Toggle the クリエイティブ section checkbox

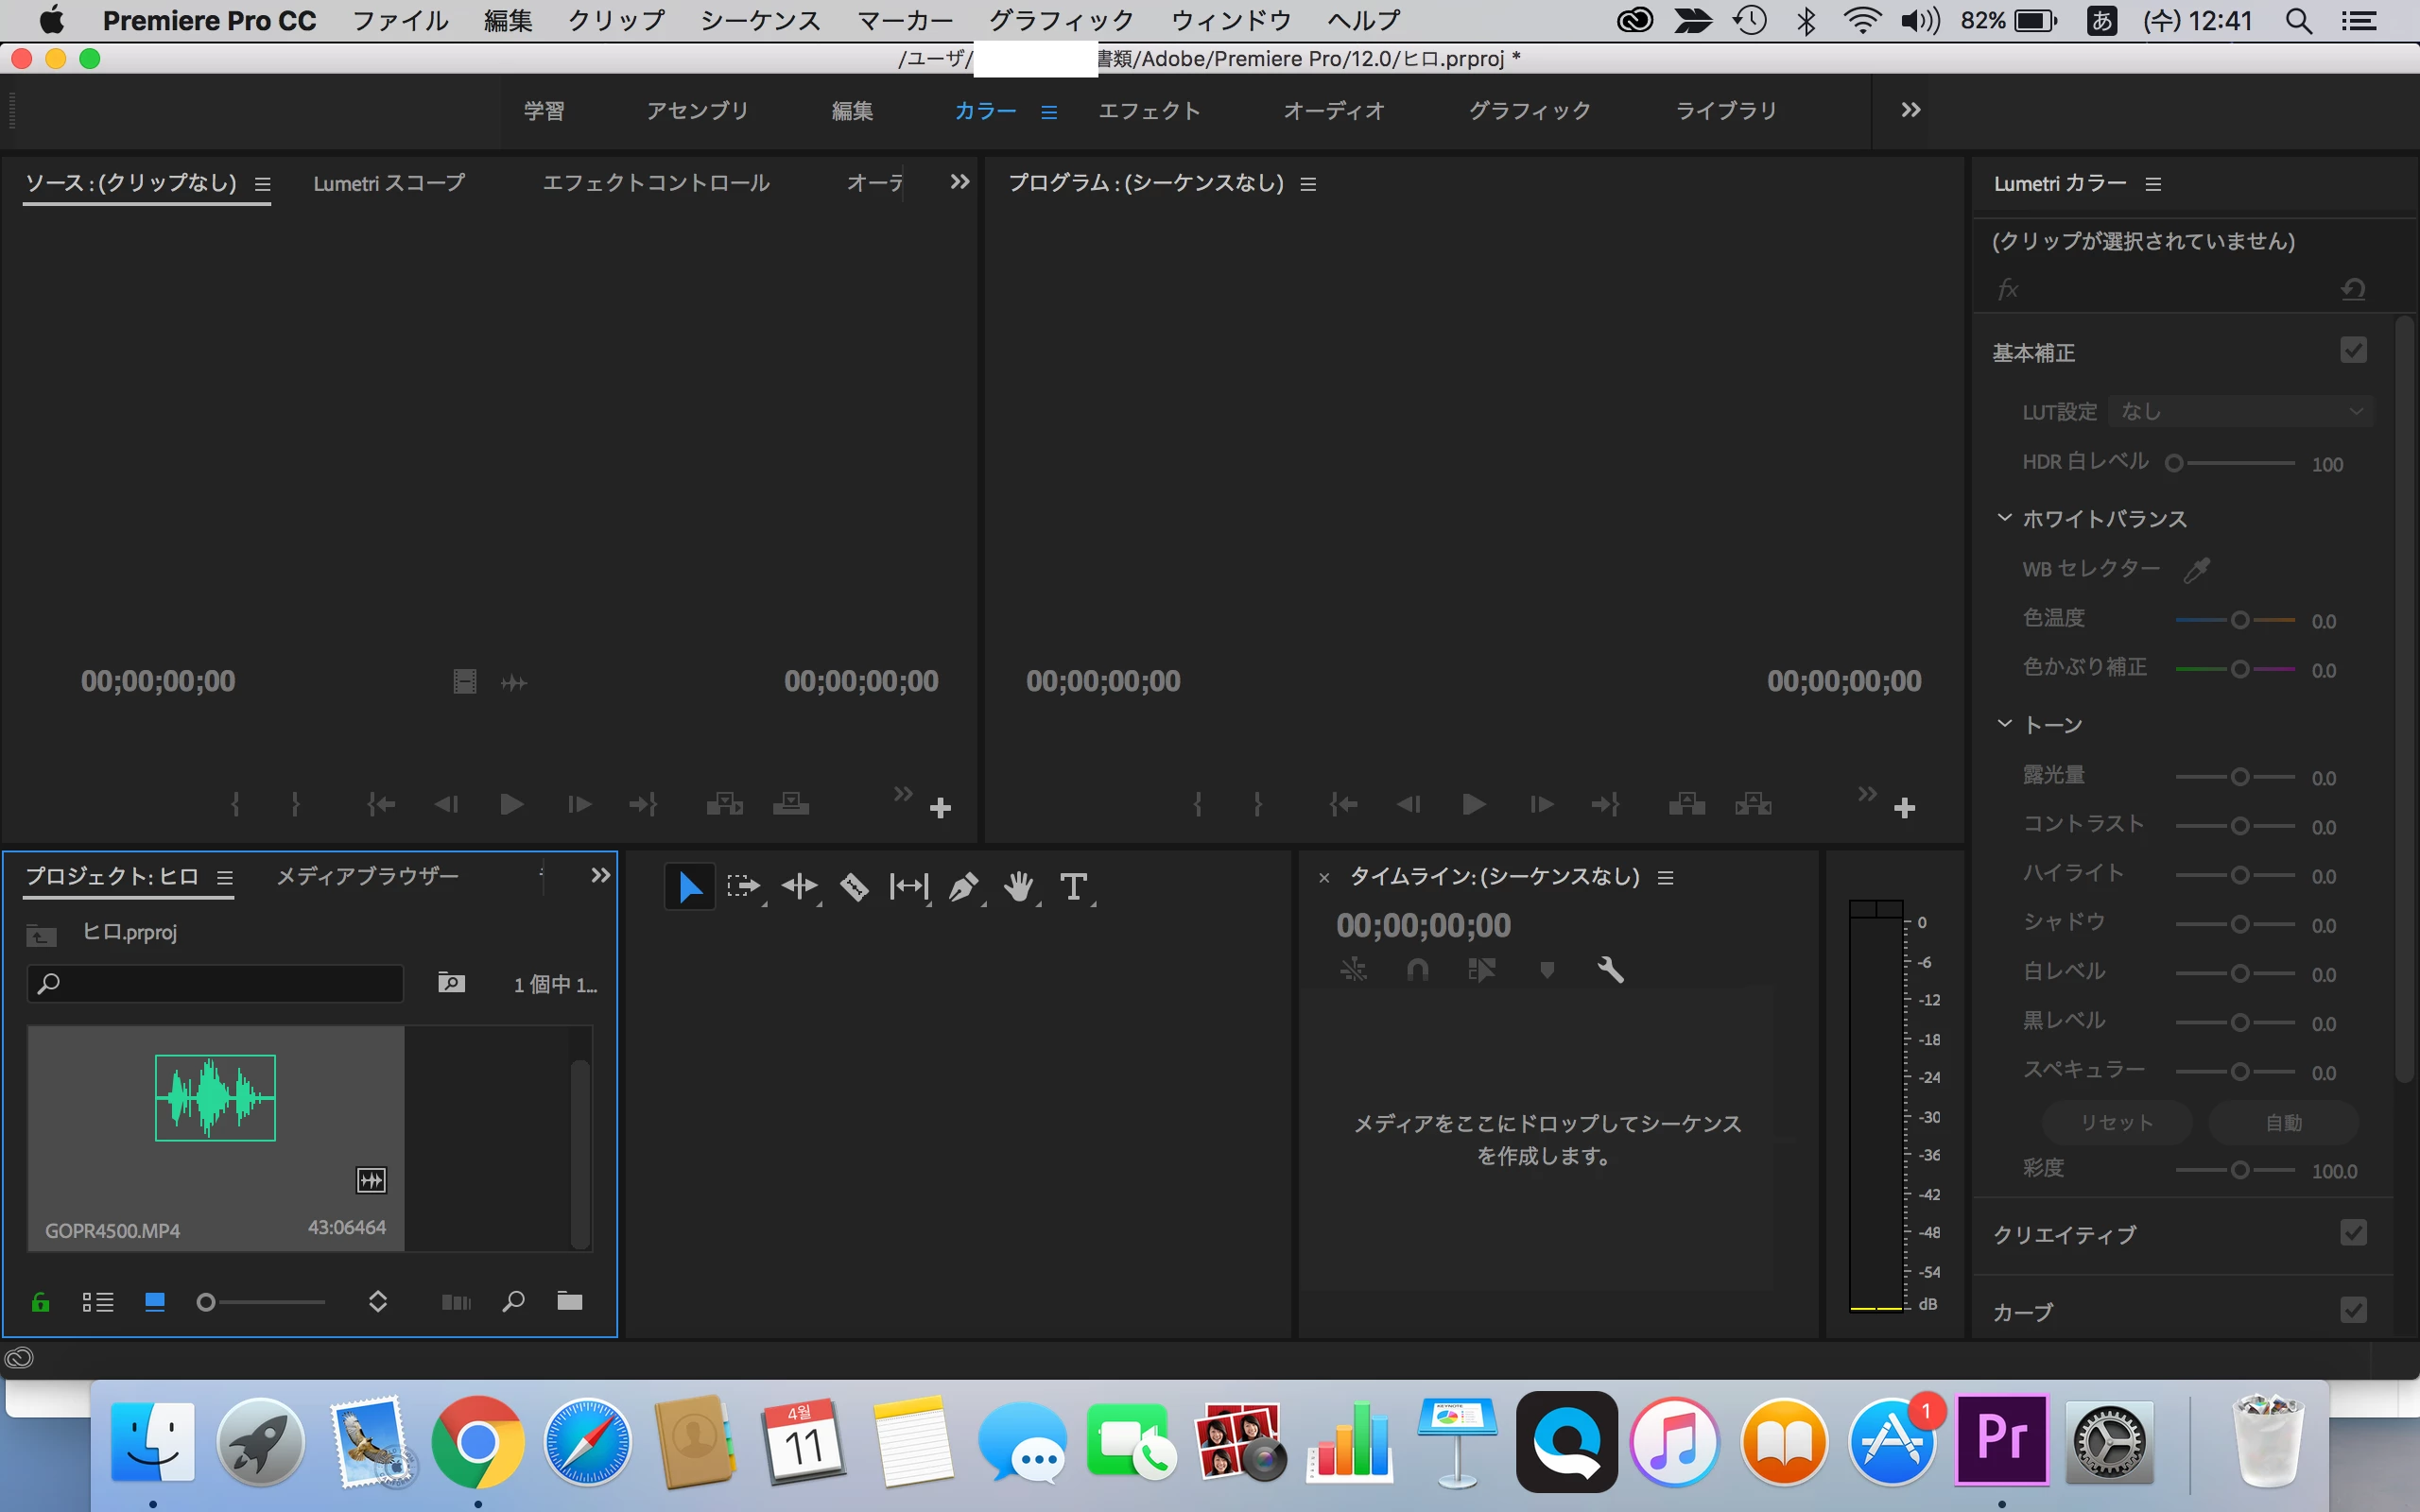tap(2353, 1233)
